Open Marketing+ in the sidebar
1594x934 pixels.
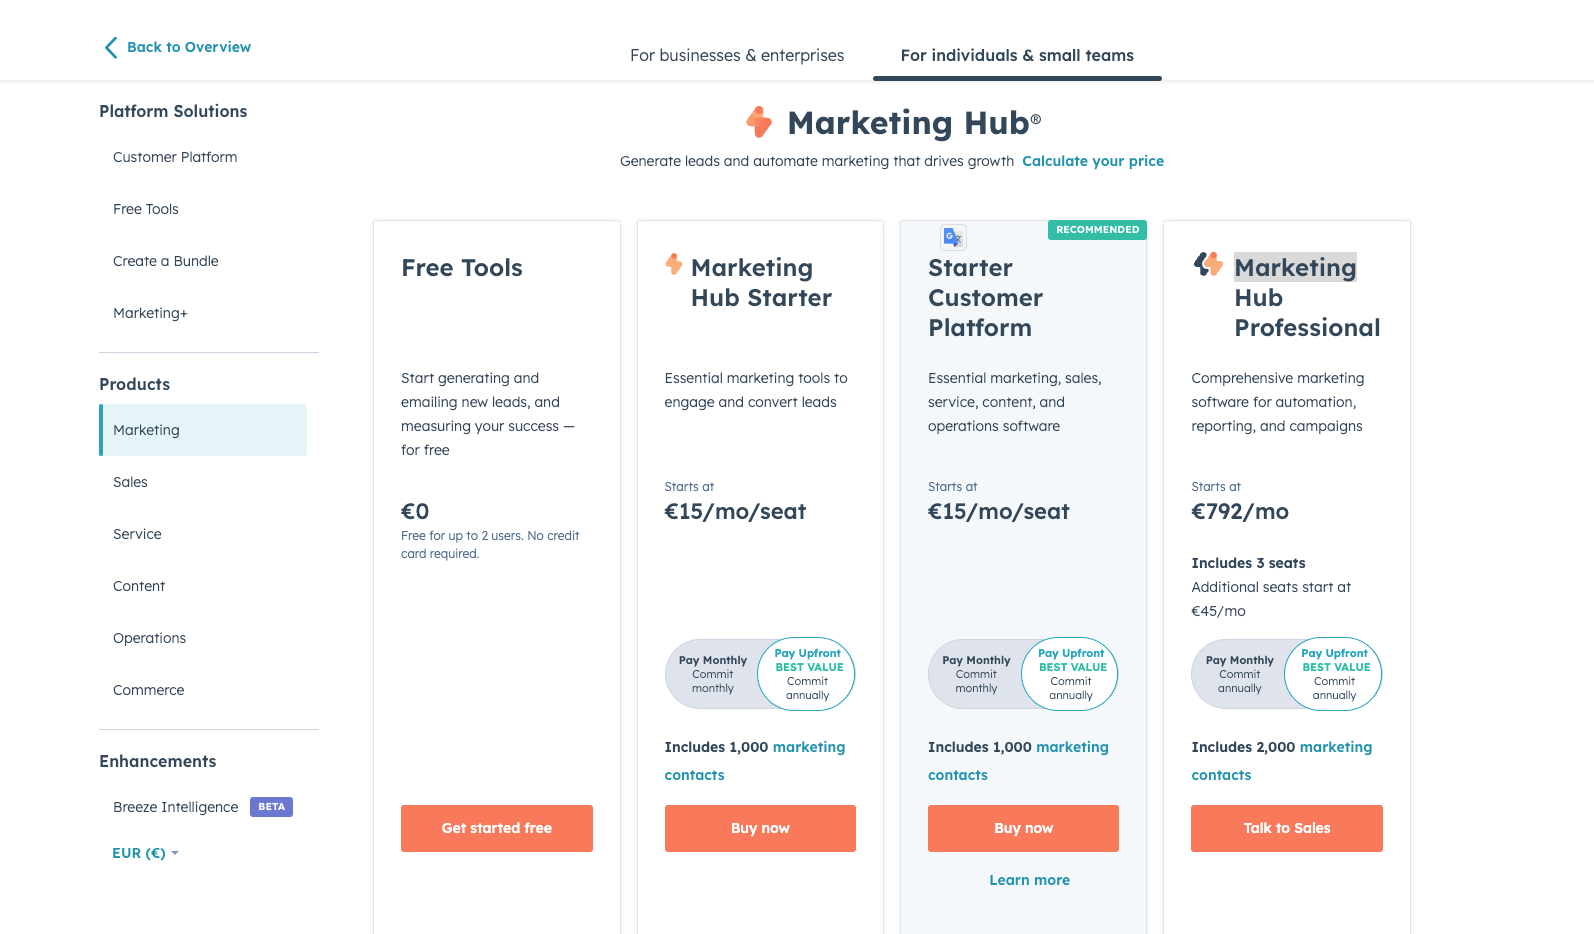(x=150, y=313)
